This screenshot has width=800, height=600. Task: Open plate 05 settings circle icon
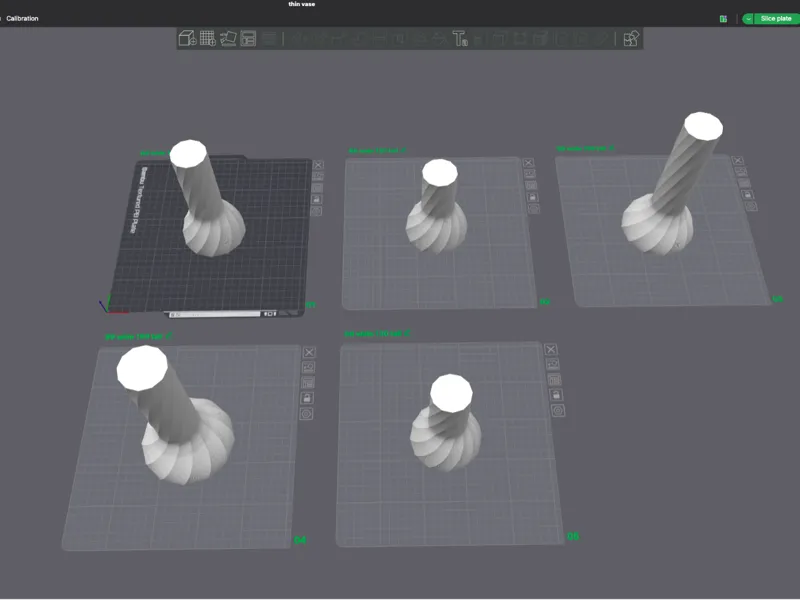558,411
